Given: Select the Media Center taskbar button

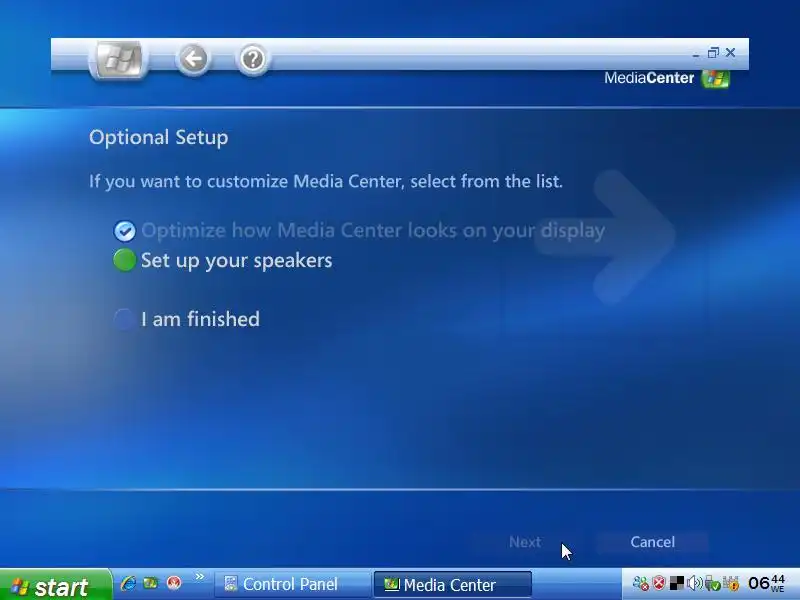Looking at the screenshot, I should (453, 584).
